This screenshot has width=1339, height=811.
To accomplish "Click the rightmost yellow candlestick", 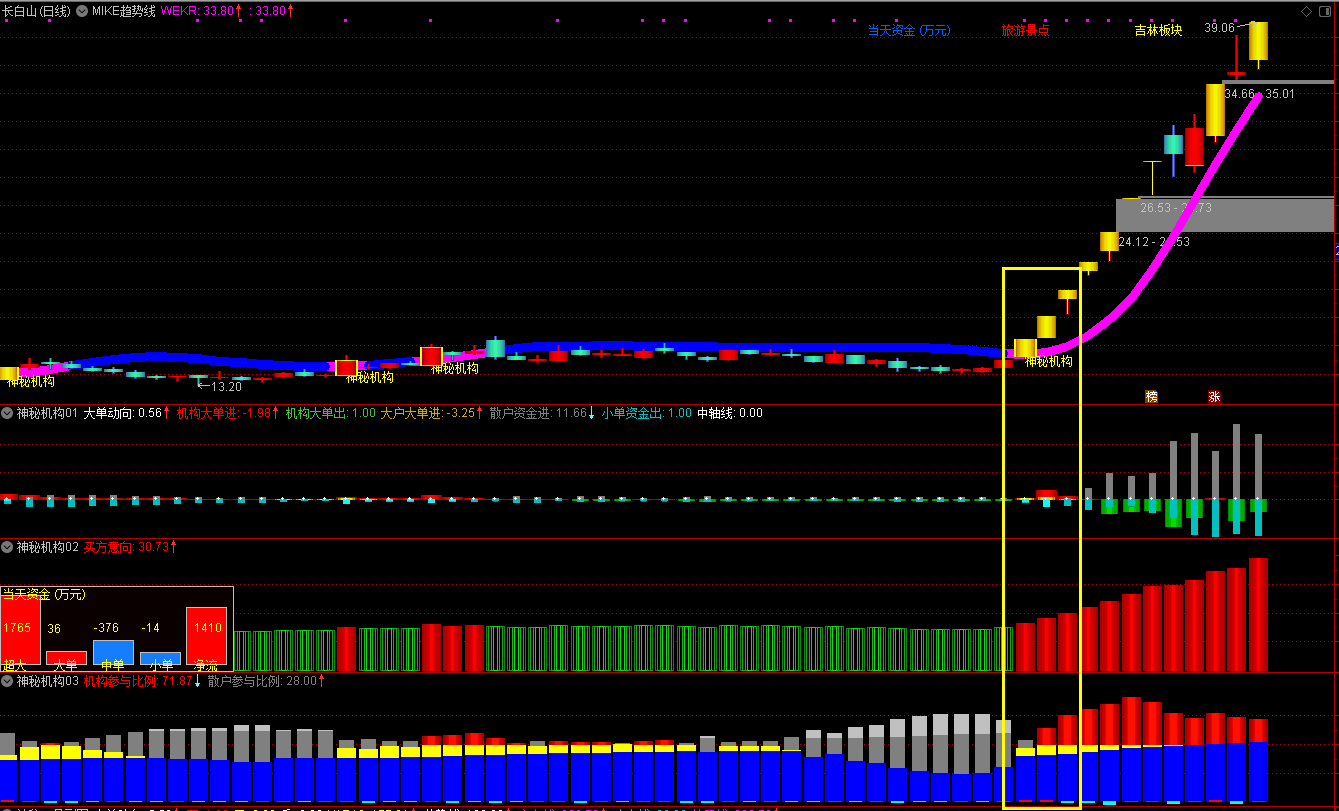I will pyautogui.click(x=1258, y=41).
